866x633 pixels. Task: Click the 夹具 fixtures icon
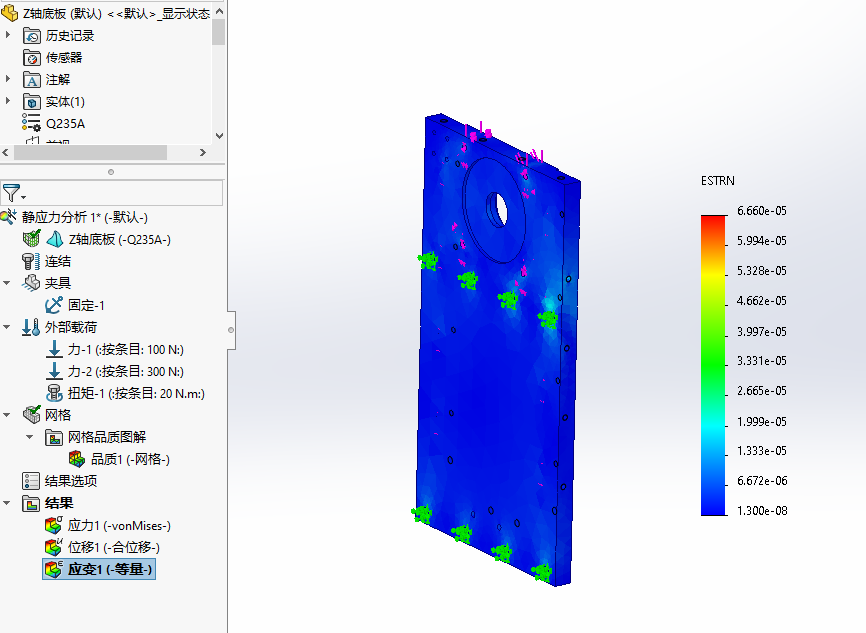tap(31, 283)
